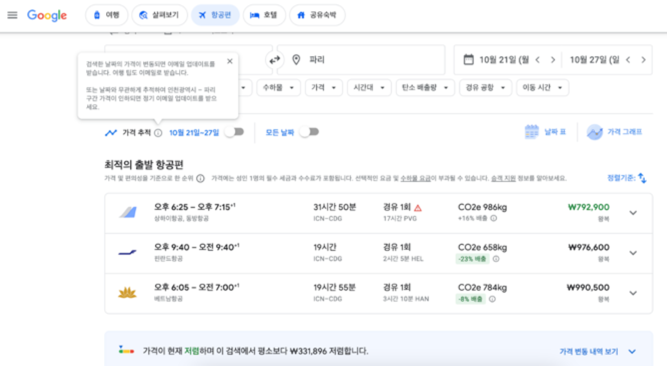Go to previous day for departure date

(x=538, y=60)
